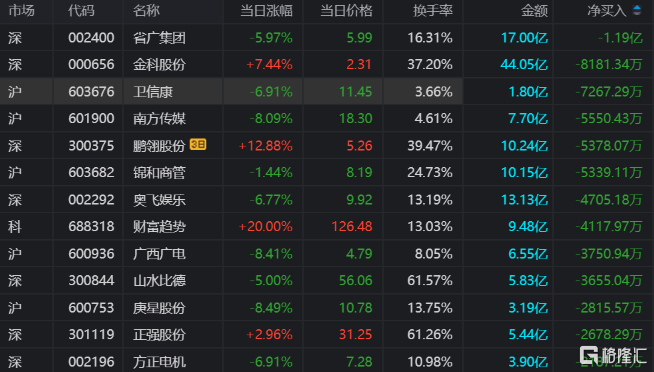Sort table by 换手率 column header
Image resolution: width=654 pixels, height=372 pixels.
tap(433, 11)
